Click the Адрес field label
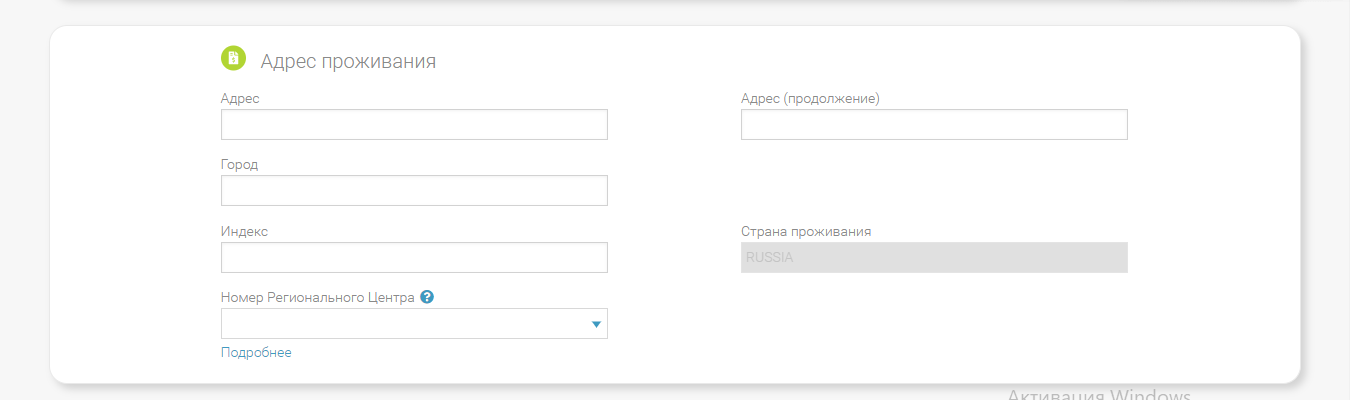This screenshot has height=400, width=1350. [x=240, y=98]
